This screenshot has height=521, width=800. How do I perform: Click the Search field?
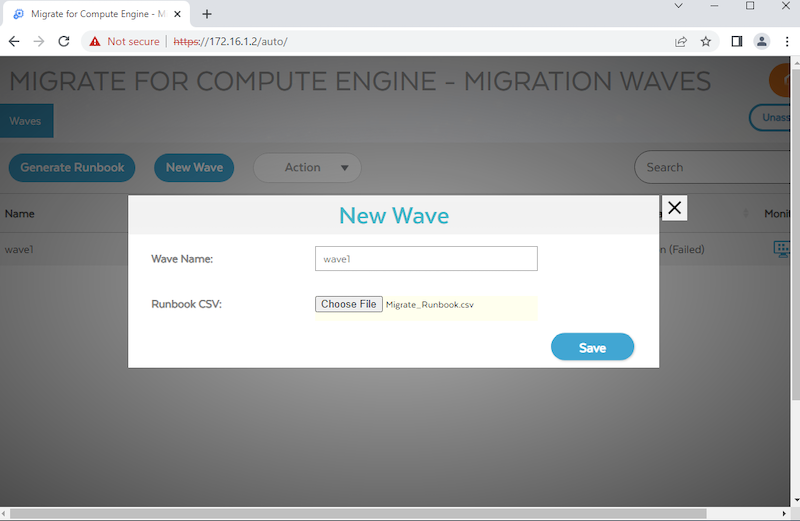[712, 167]
